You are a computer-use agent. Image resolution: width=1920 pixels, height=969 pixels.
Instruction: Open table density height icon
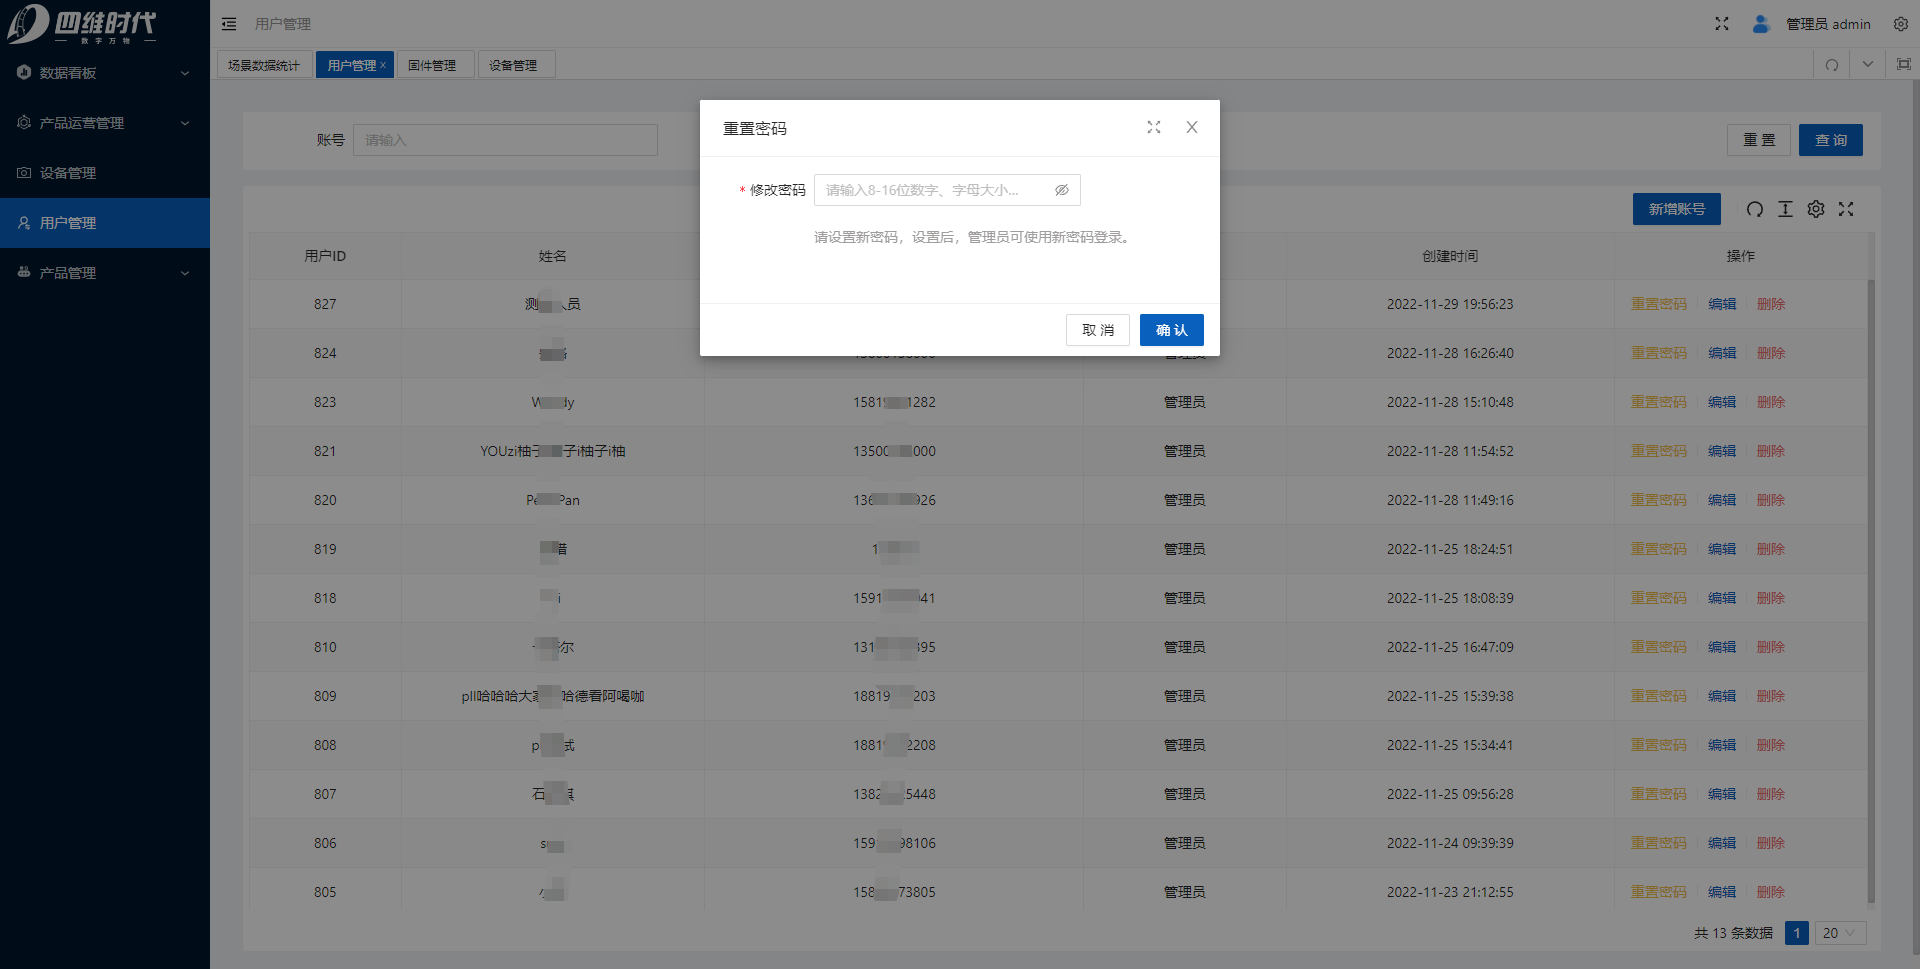[1785, 209]
